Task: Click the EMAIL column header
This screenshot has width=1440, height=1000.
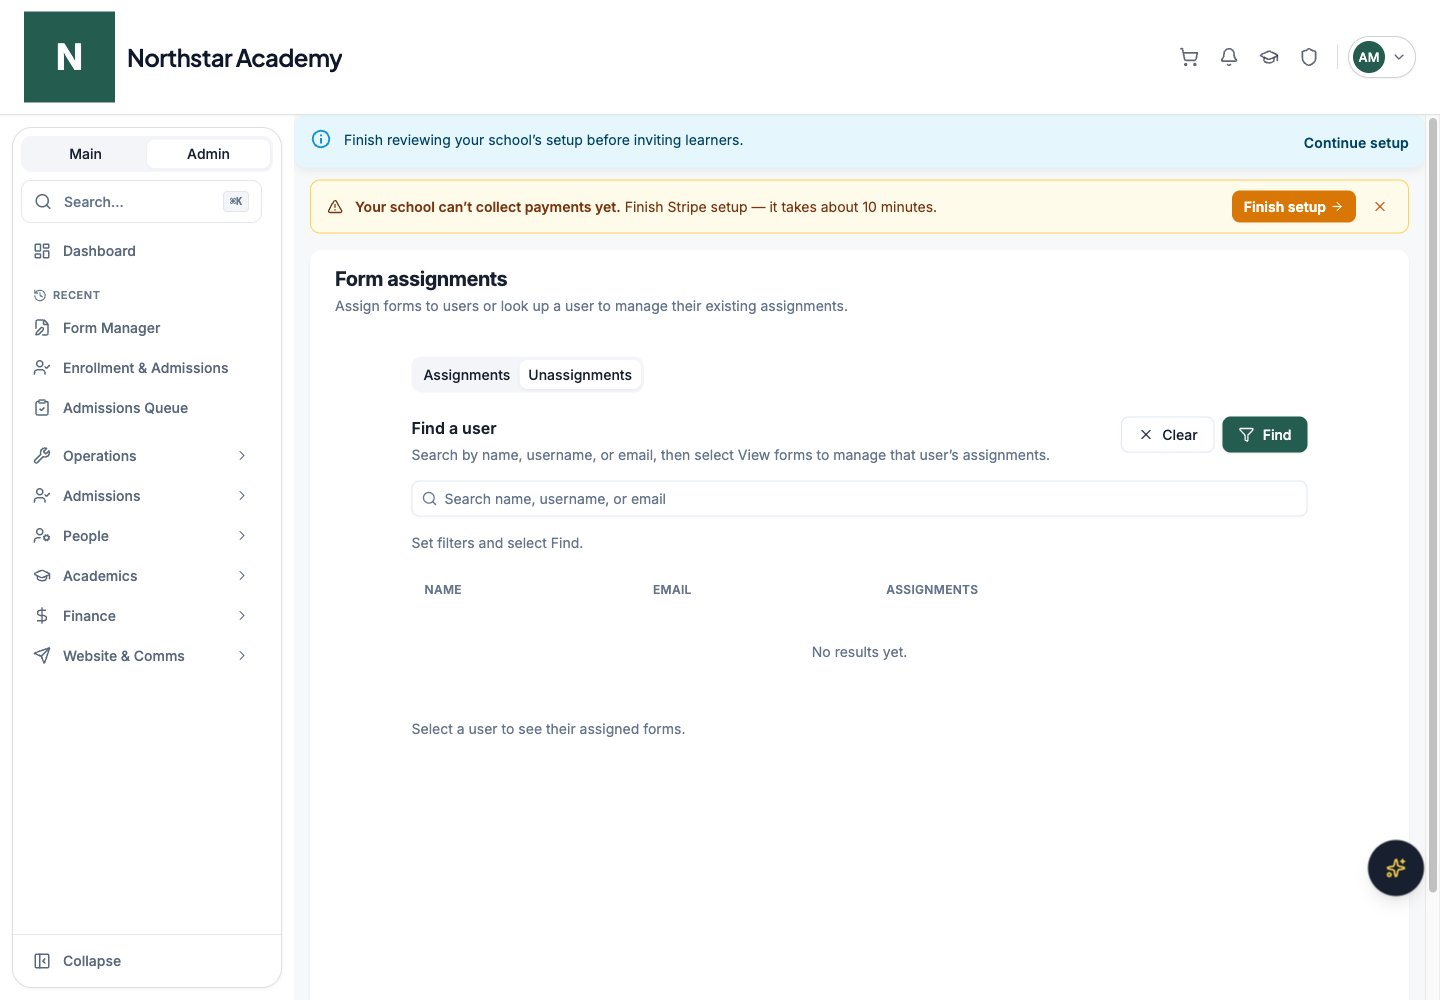Action: point(672,590)
